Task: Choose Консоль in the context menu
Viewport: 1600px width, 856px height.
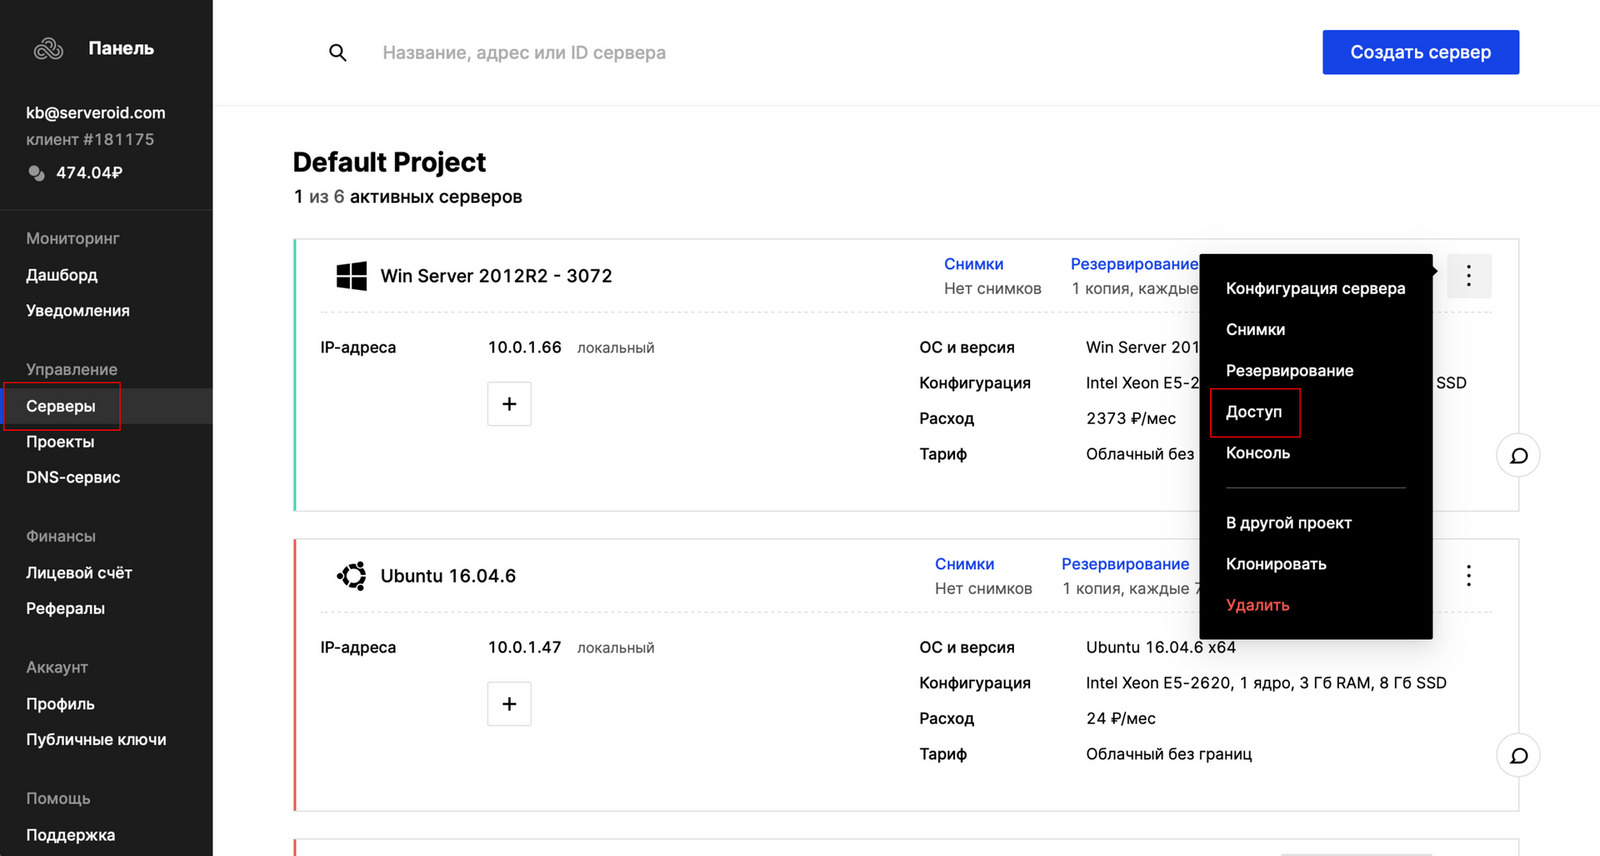Action: coord(1258,453)
